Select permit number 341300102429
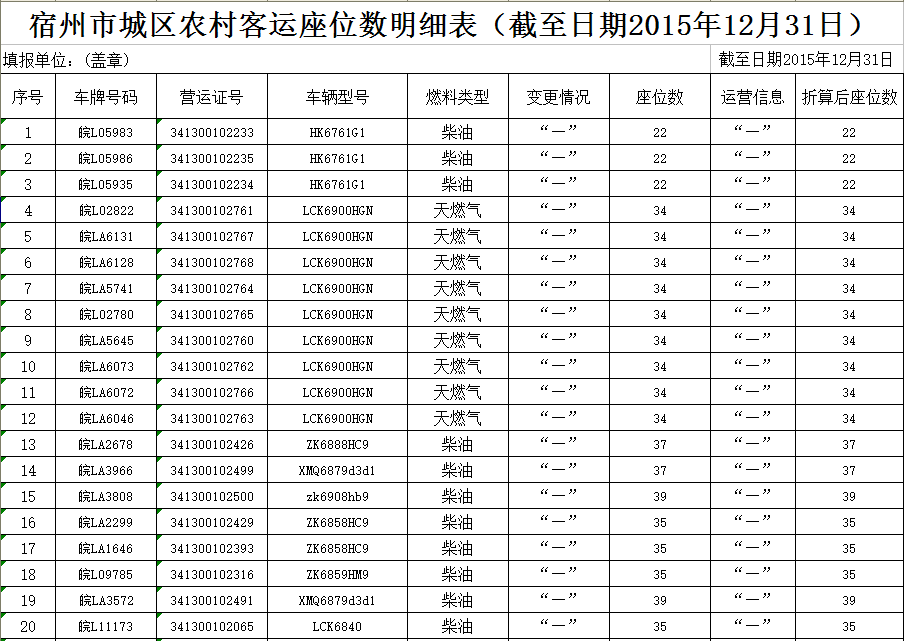Viewport: 904px width, 641px height. click(212, 522)
